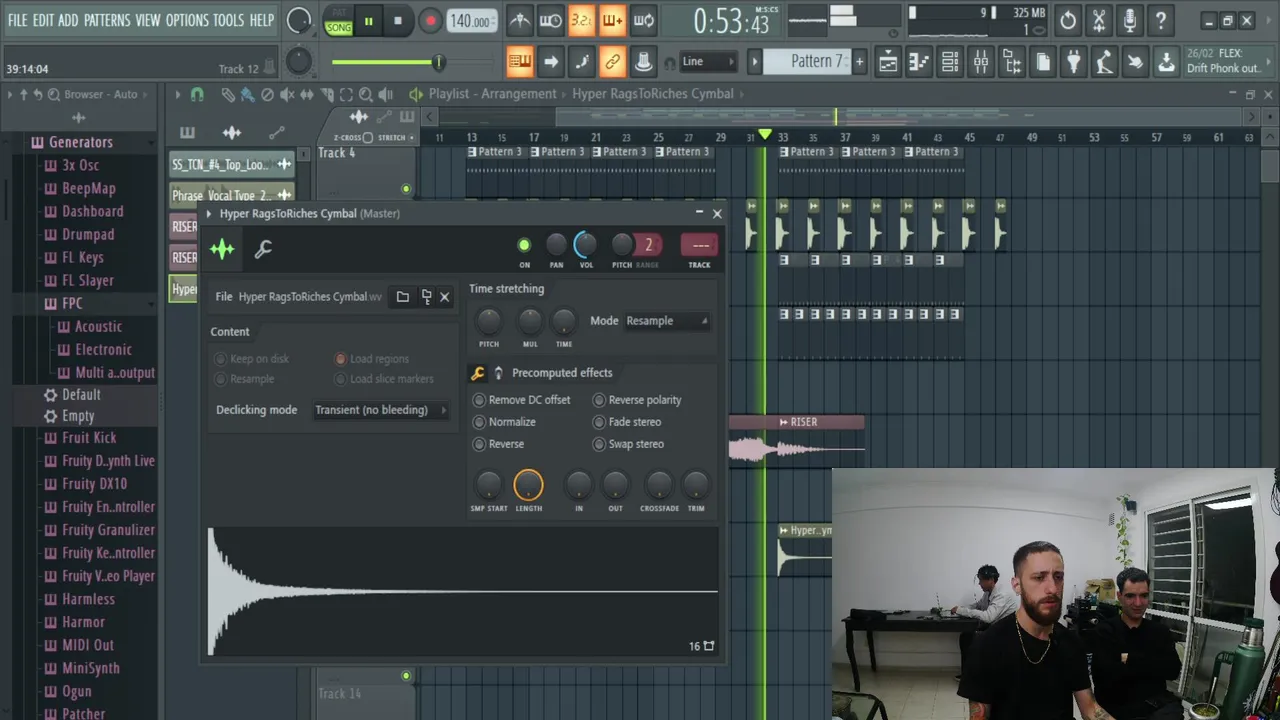Open the EDIT menu
The width and height of the screenshot is (1280, 720).
(43, 20)
